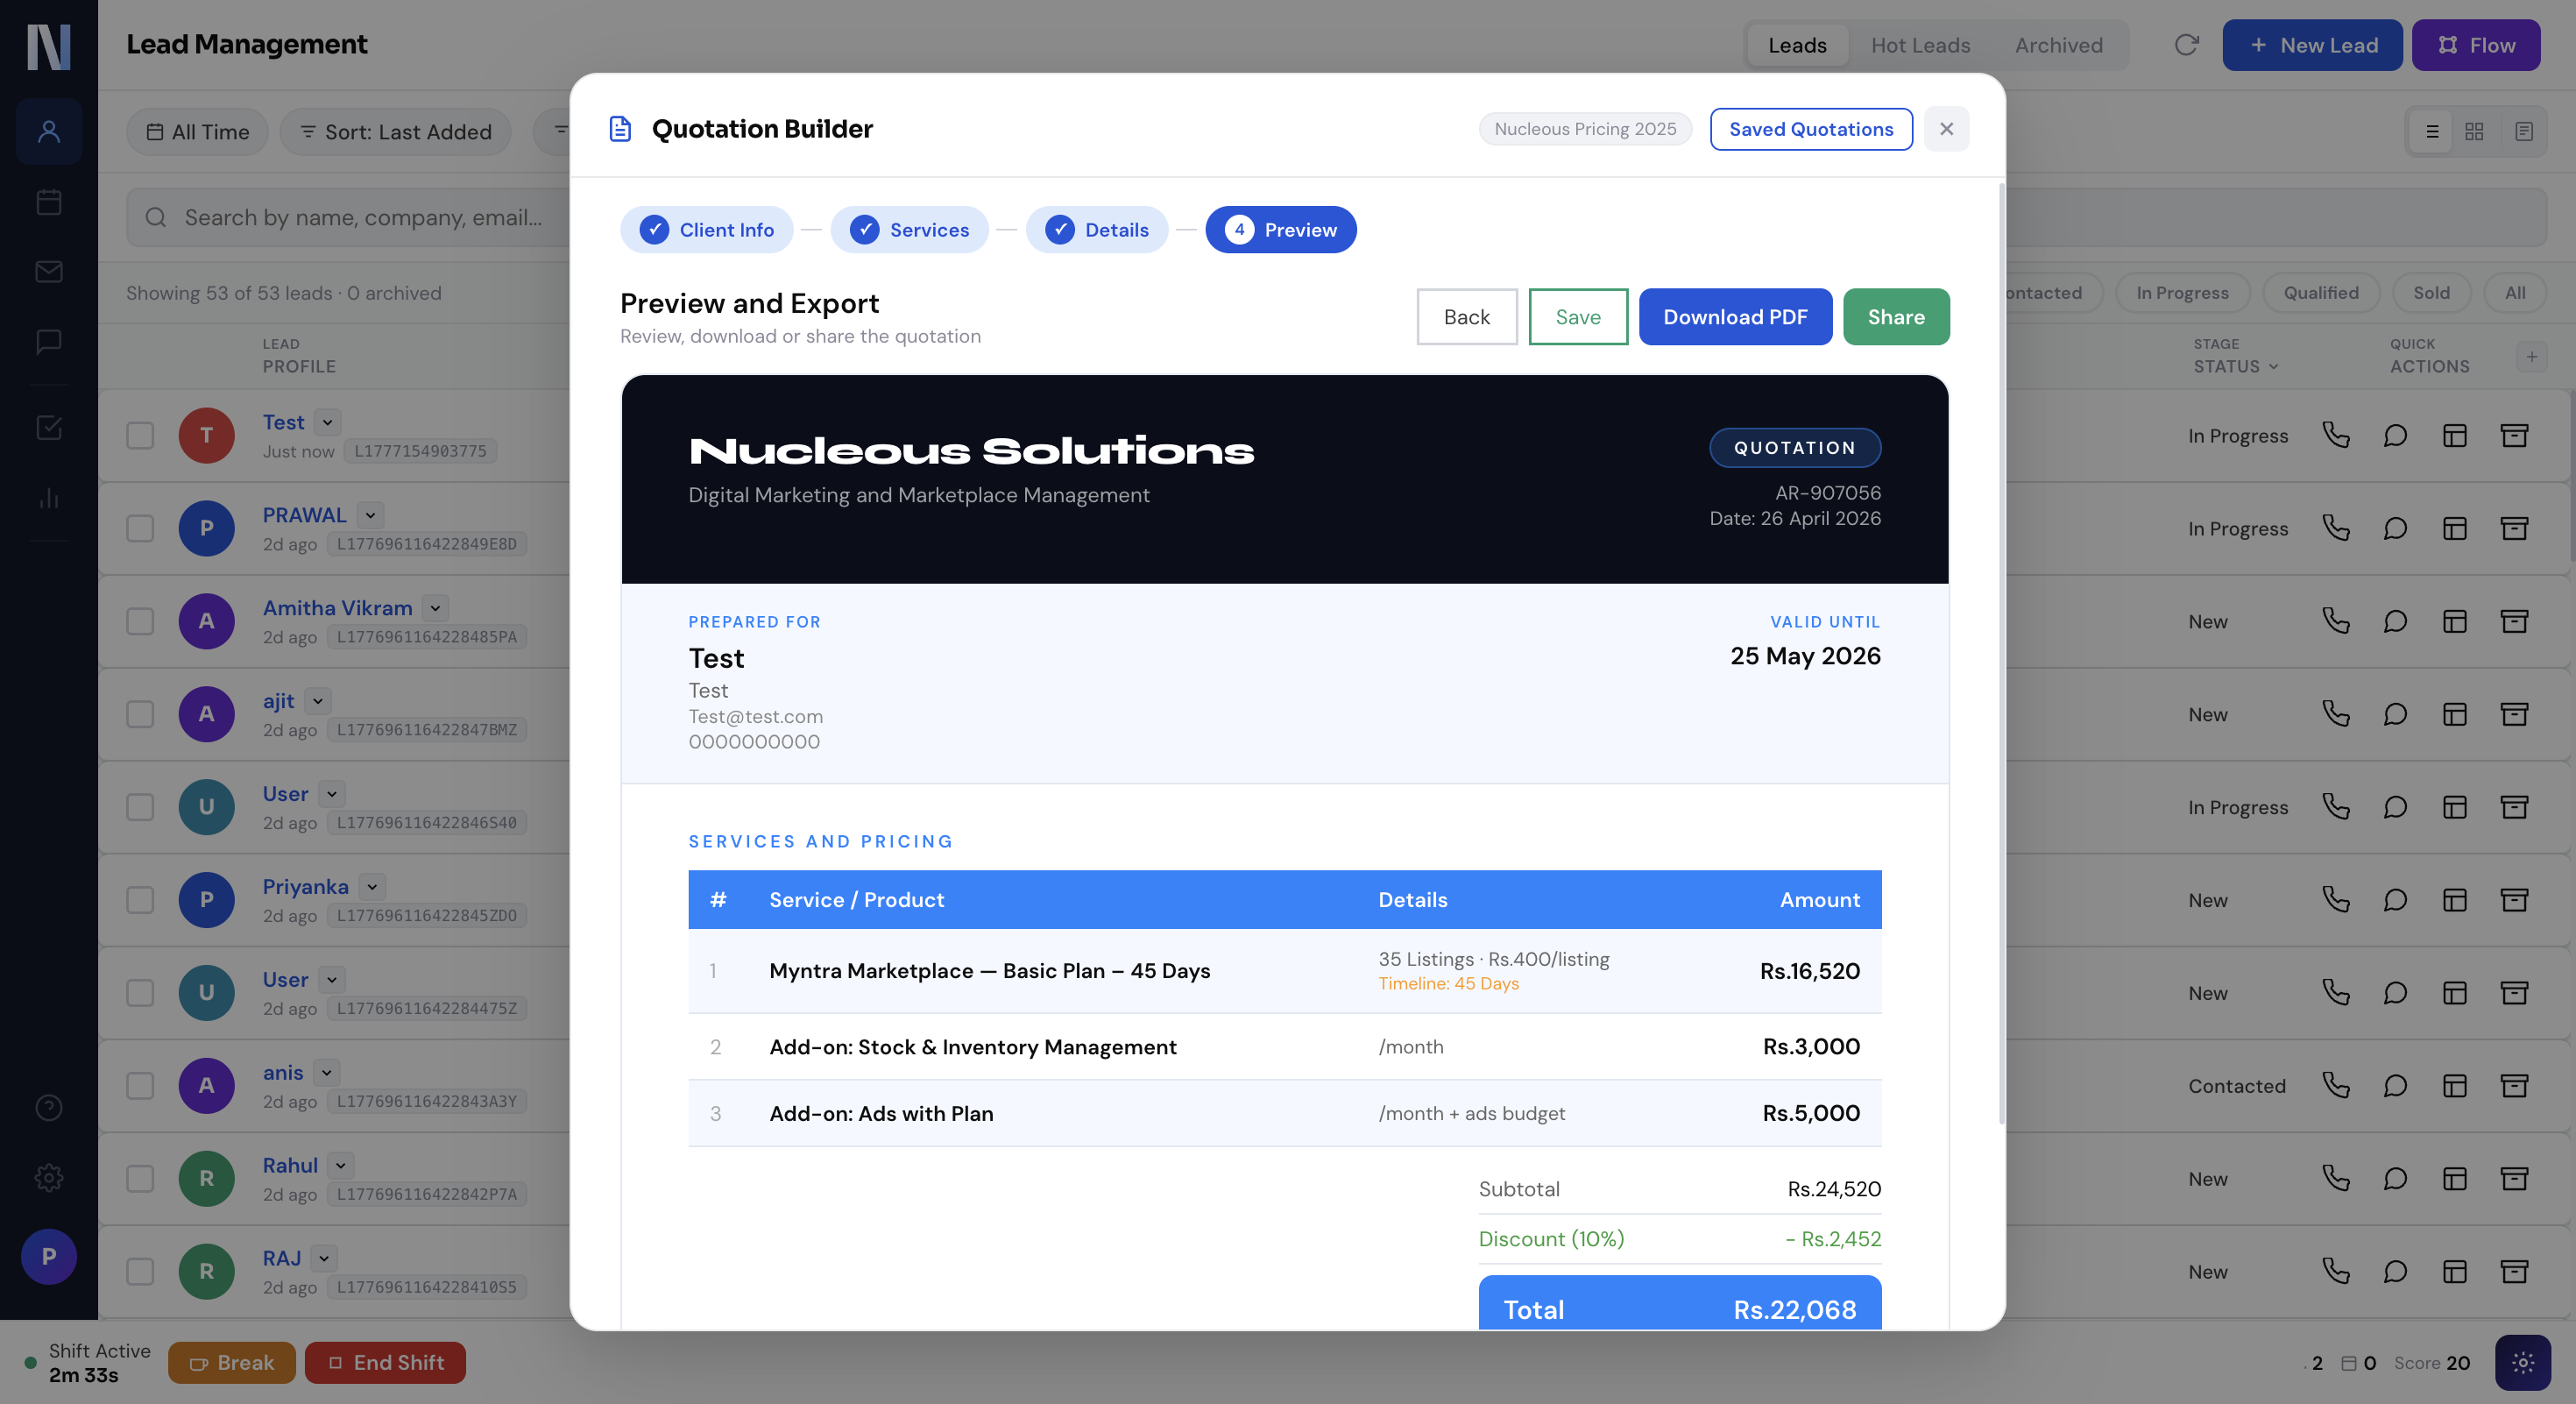Image resolution: width=2576 pixels, height=1404 pixels.
Task: Click the End Shift button
Action: tap(385, 1362)
